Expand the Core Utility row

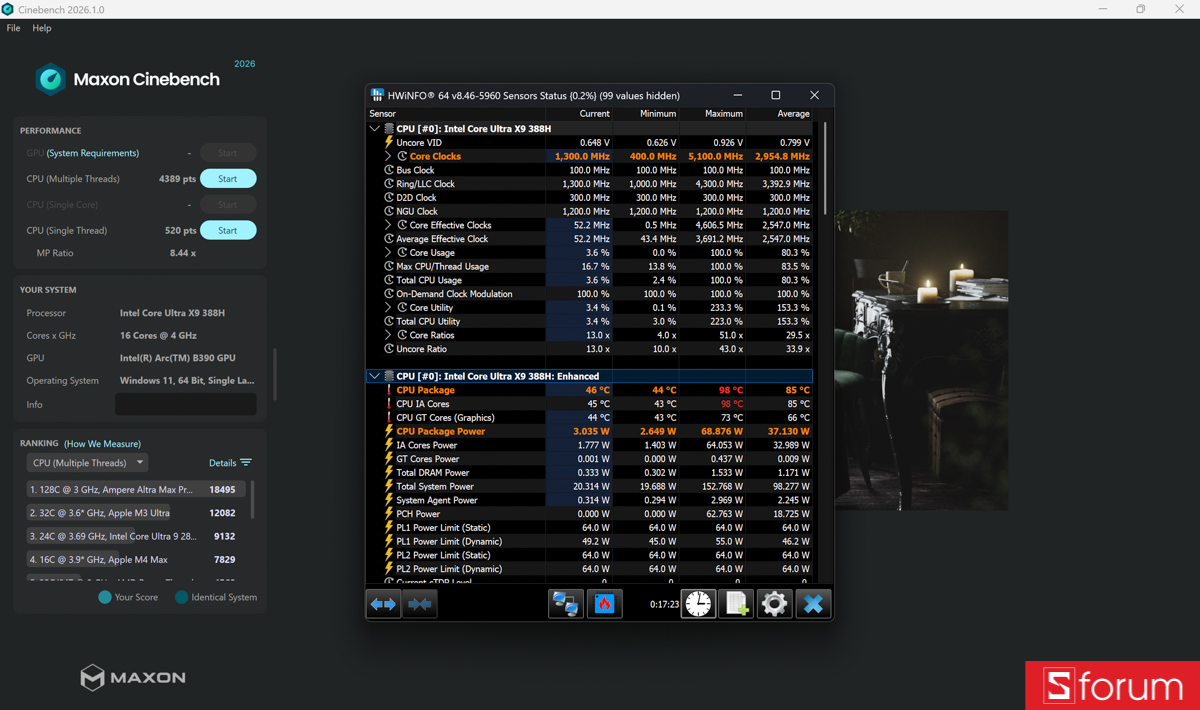coord(388,307)
